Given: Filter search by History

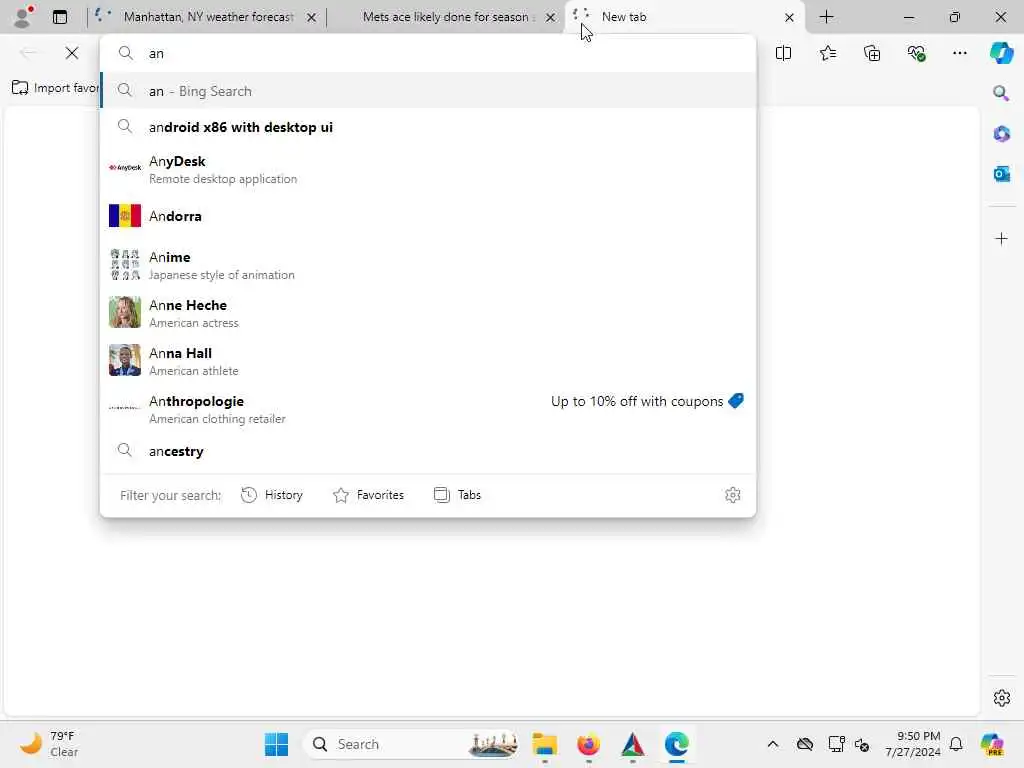Looking at the screenshot, I should 272,495.
